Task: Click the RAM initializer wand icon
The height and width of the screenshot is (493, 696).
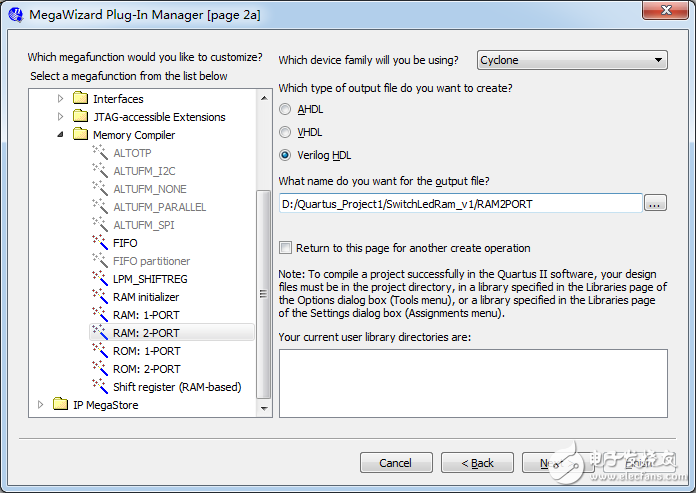Action: pyautogui.click(x=100, y=296)
